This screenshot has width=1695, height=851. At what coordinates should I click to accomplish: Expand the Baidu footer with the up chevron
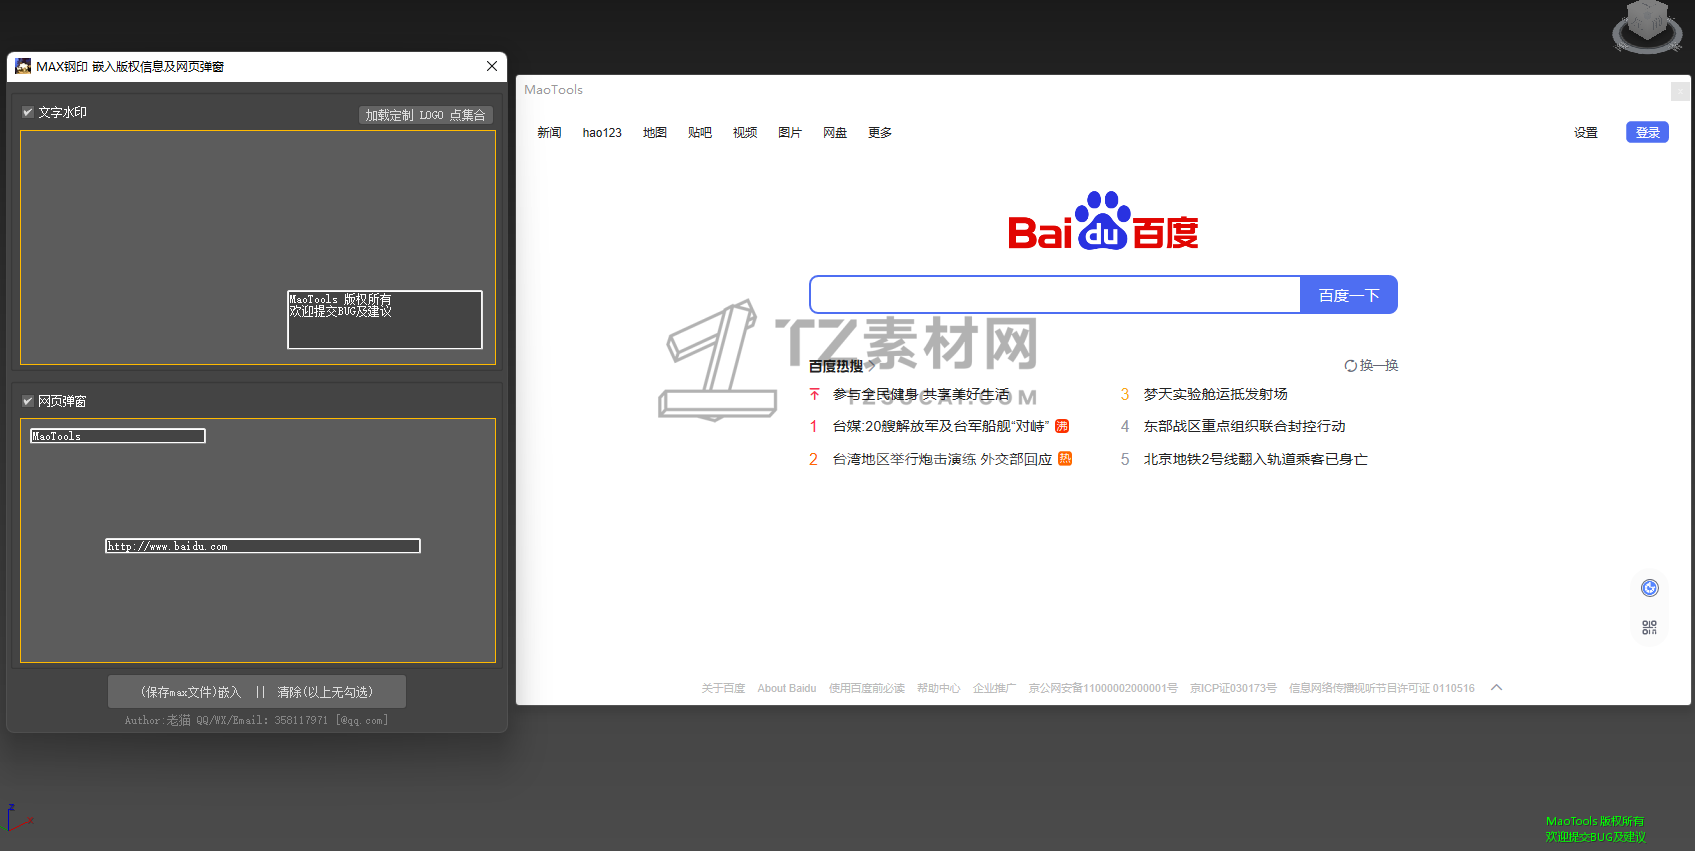click(1496, 687)
